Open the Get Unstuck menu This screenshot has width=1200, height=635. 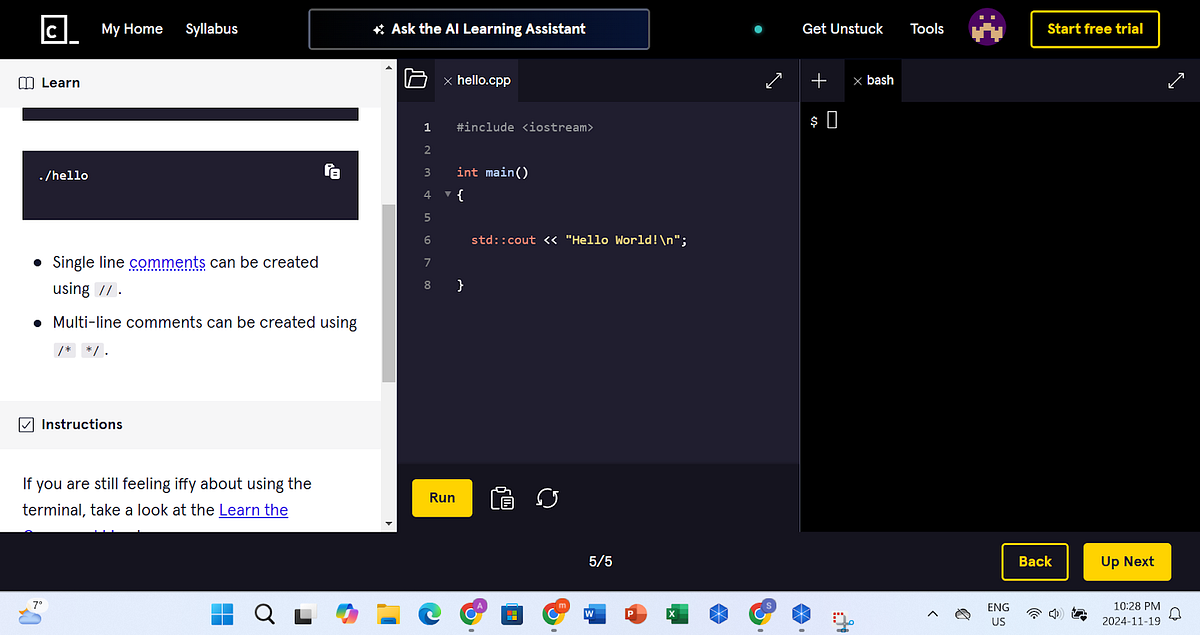(842, 29)
